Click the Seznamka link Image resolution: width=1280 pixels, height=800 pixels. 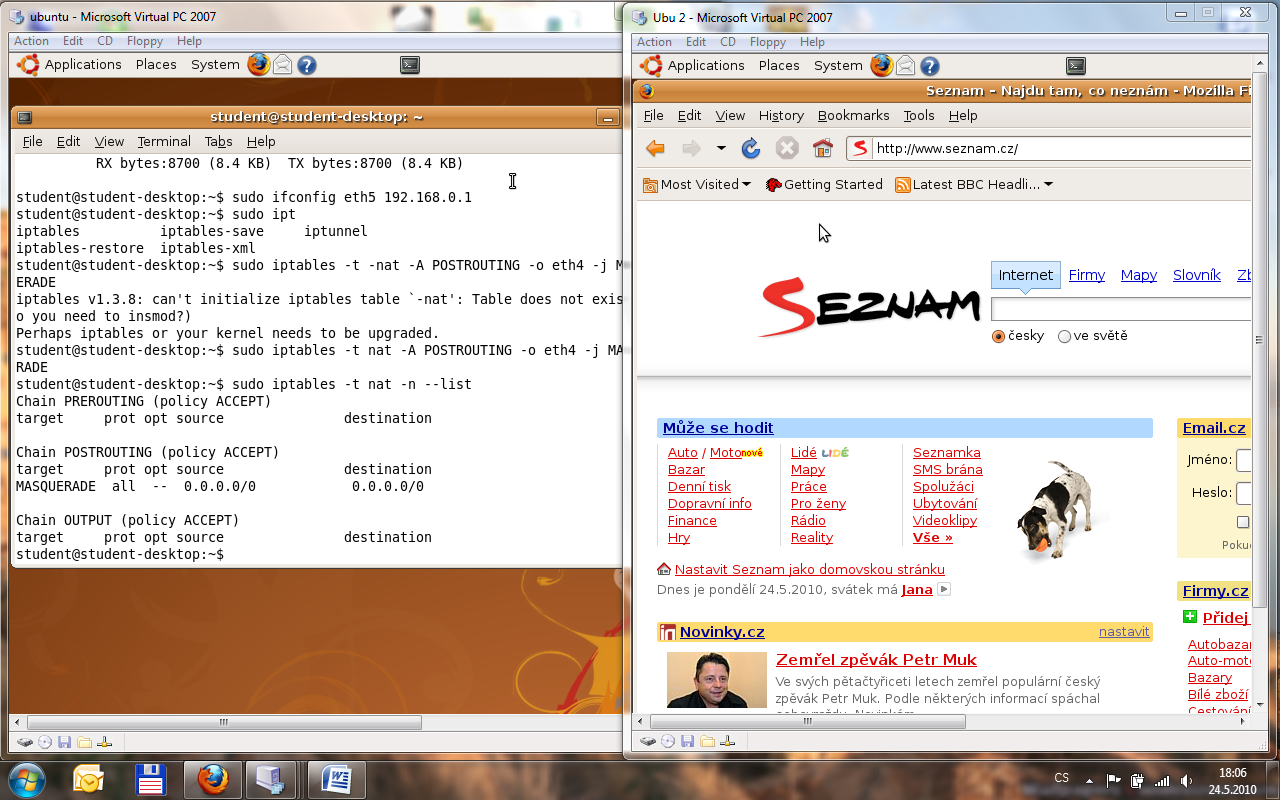946,453
